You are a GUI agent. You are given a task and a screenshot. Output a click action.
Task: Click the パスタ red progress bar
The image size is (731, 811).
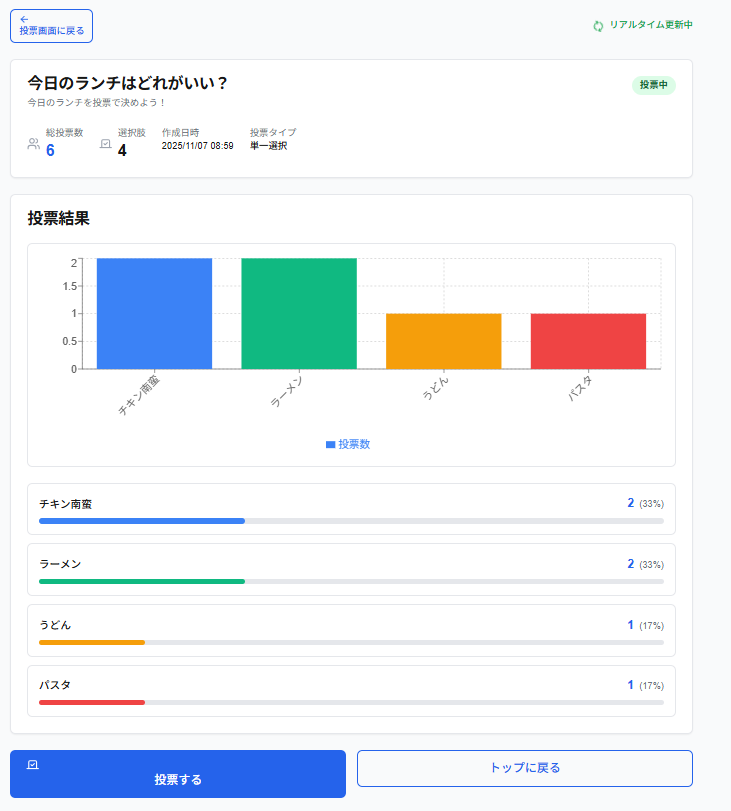[92, 703]
